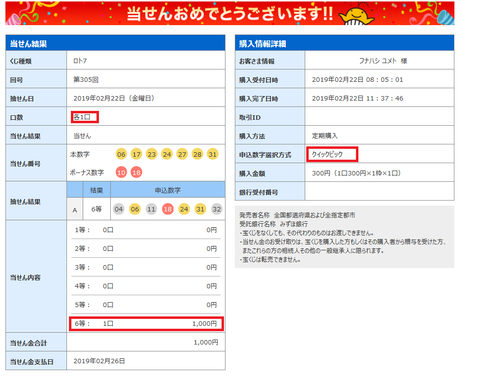Viewport: 480px width, 379px height.
Task: Click red ball 18 in 申込数字 row
Action: coord(168,209)
